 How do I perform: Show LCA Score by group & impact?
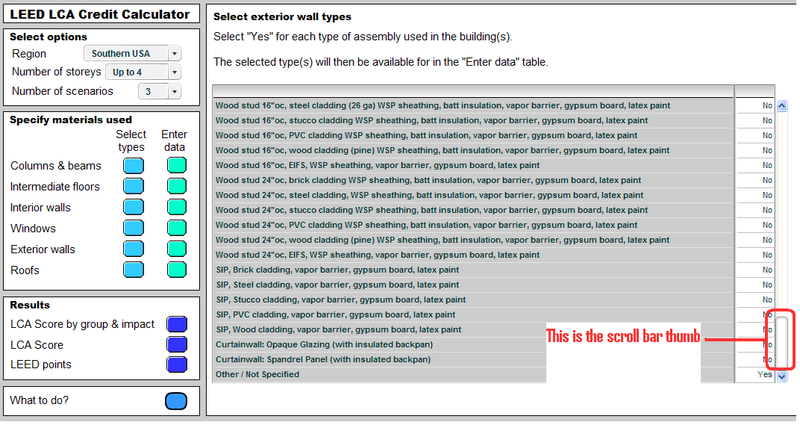click(x=177, y=324)
